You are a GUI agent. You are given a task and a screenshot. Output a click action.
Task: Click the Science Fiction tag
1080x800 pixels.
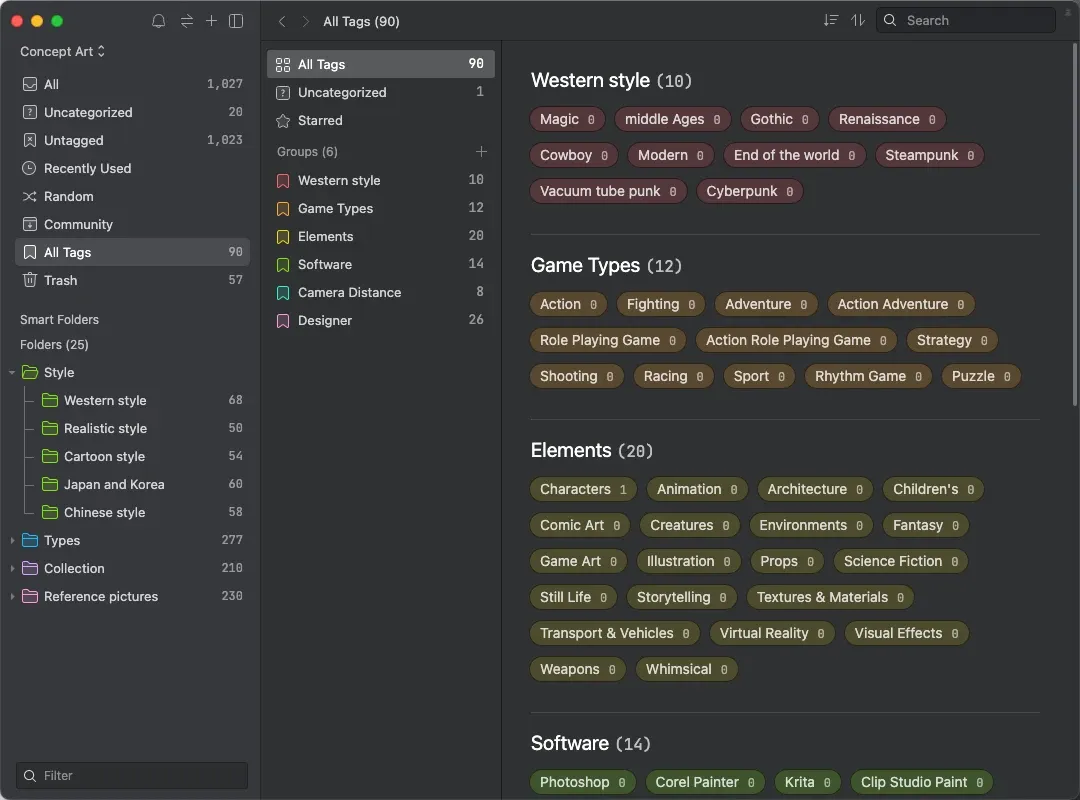point(901,562)
